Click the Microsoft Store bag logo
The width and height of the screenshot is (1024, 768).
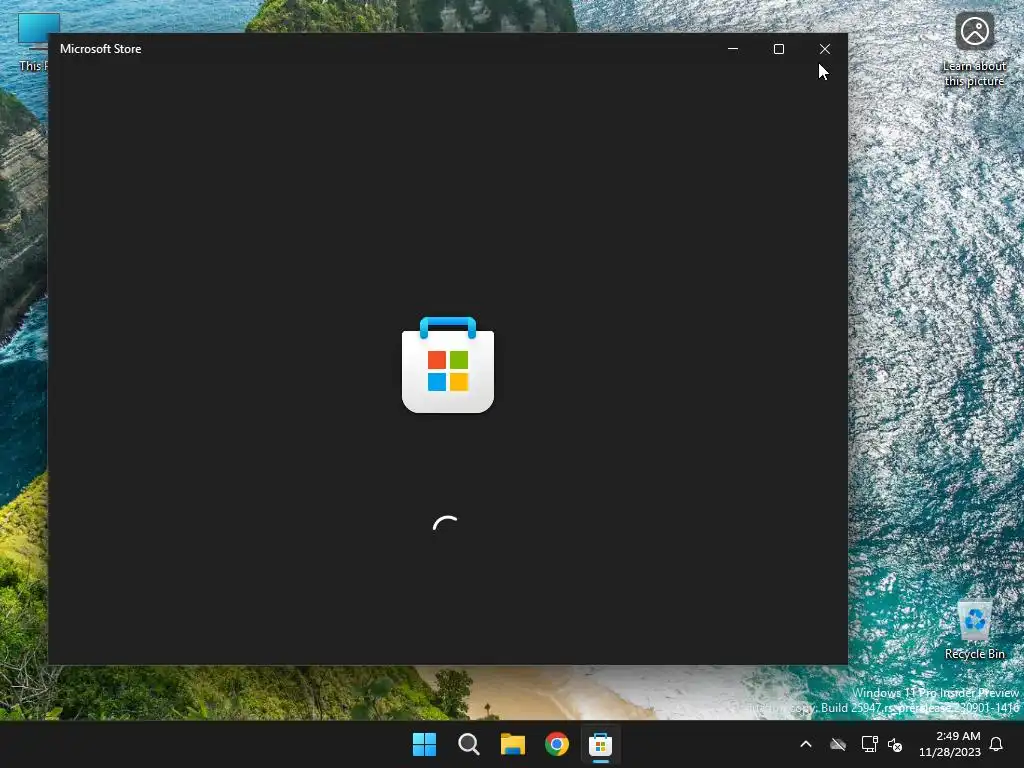click(x=448, y=364)
